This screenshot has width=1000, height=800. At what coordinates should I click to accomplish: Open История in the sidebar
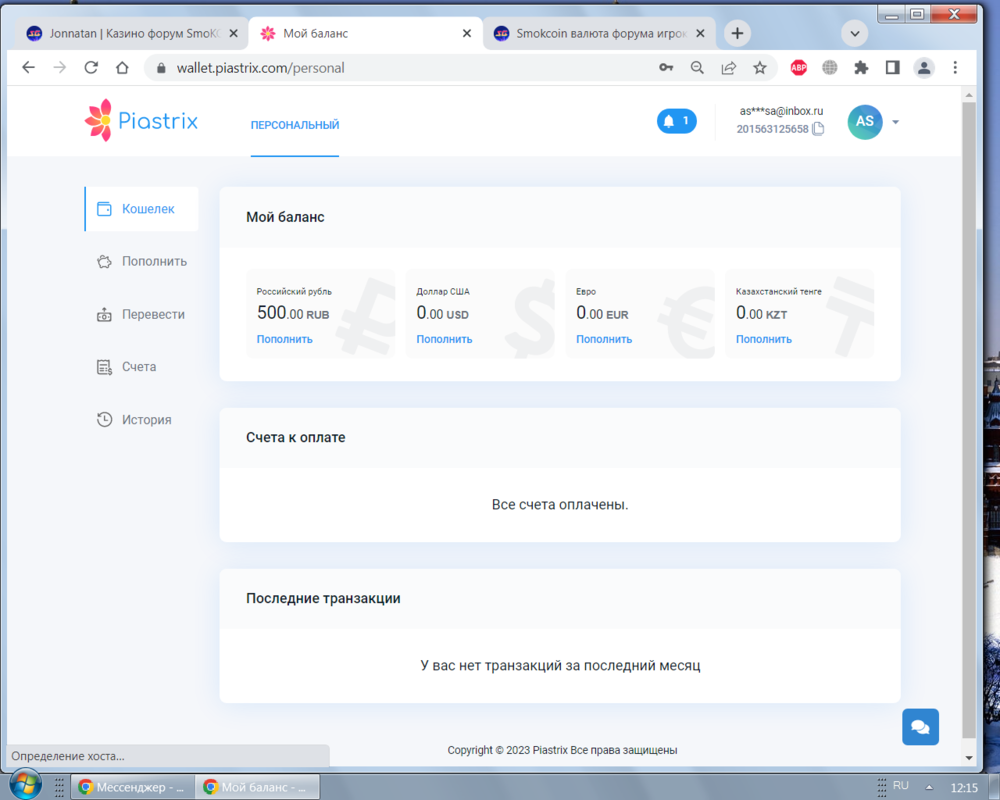click(x=135, y=420)
